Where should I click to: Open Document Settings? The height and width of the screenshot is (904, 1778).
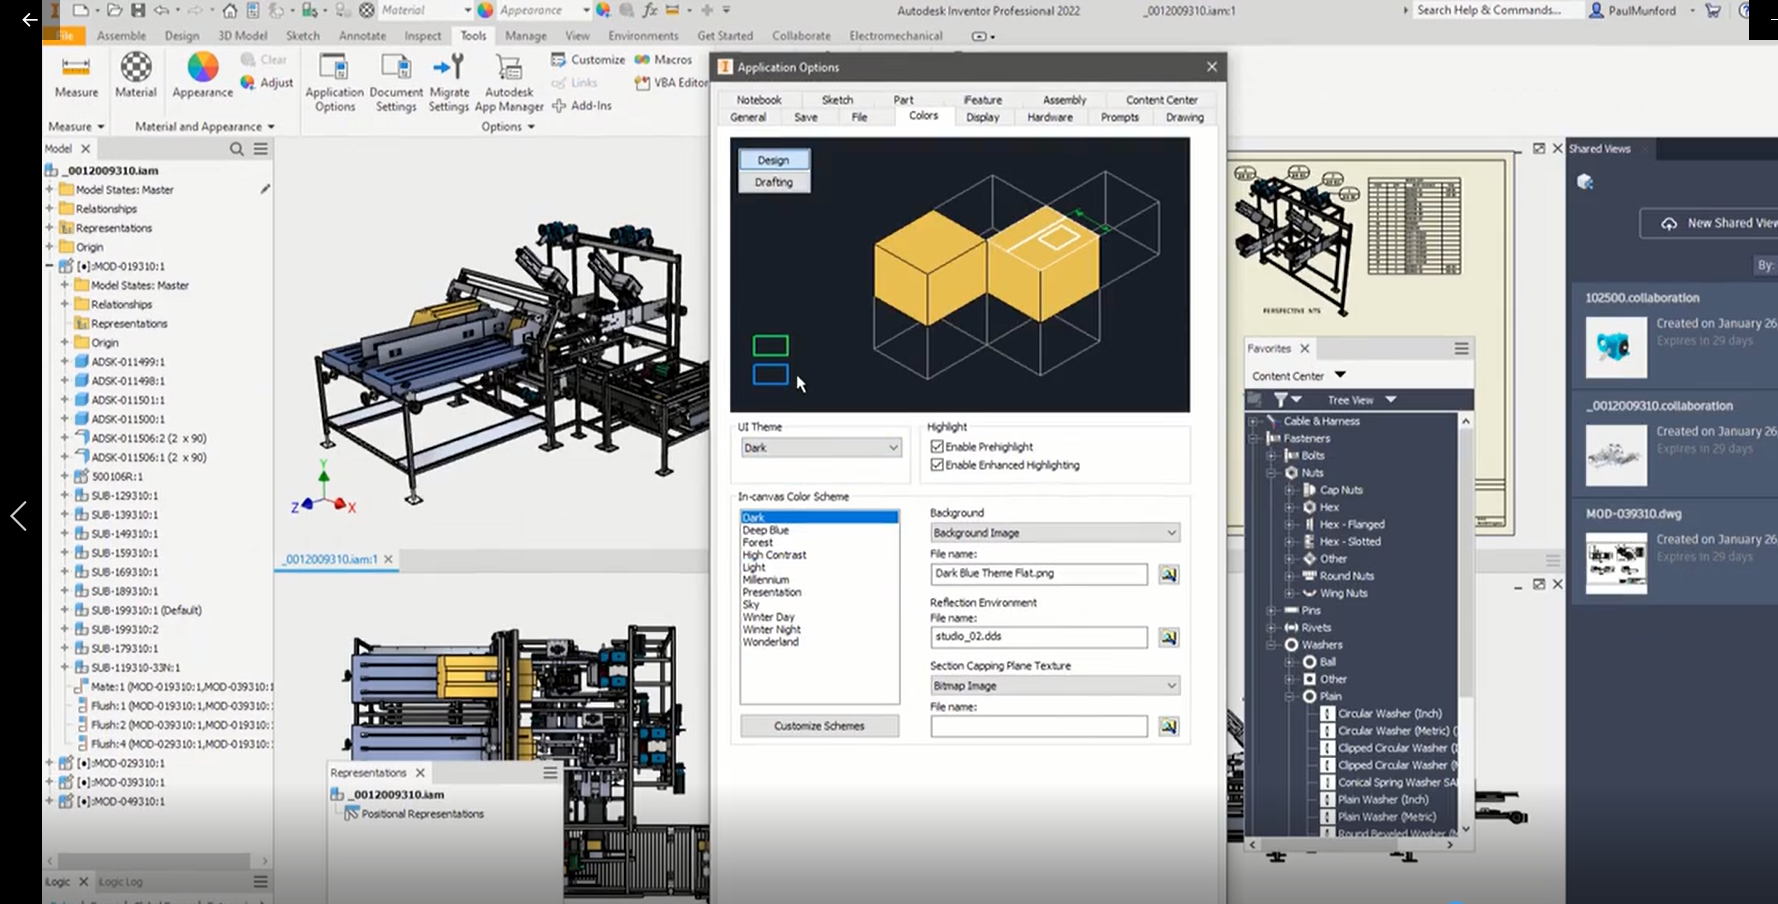click(396, 82)
